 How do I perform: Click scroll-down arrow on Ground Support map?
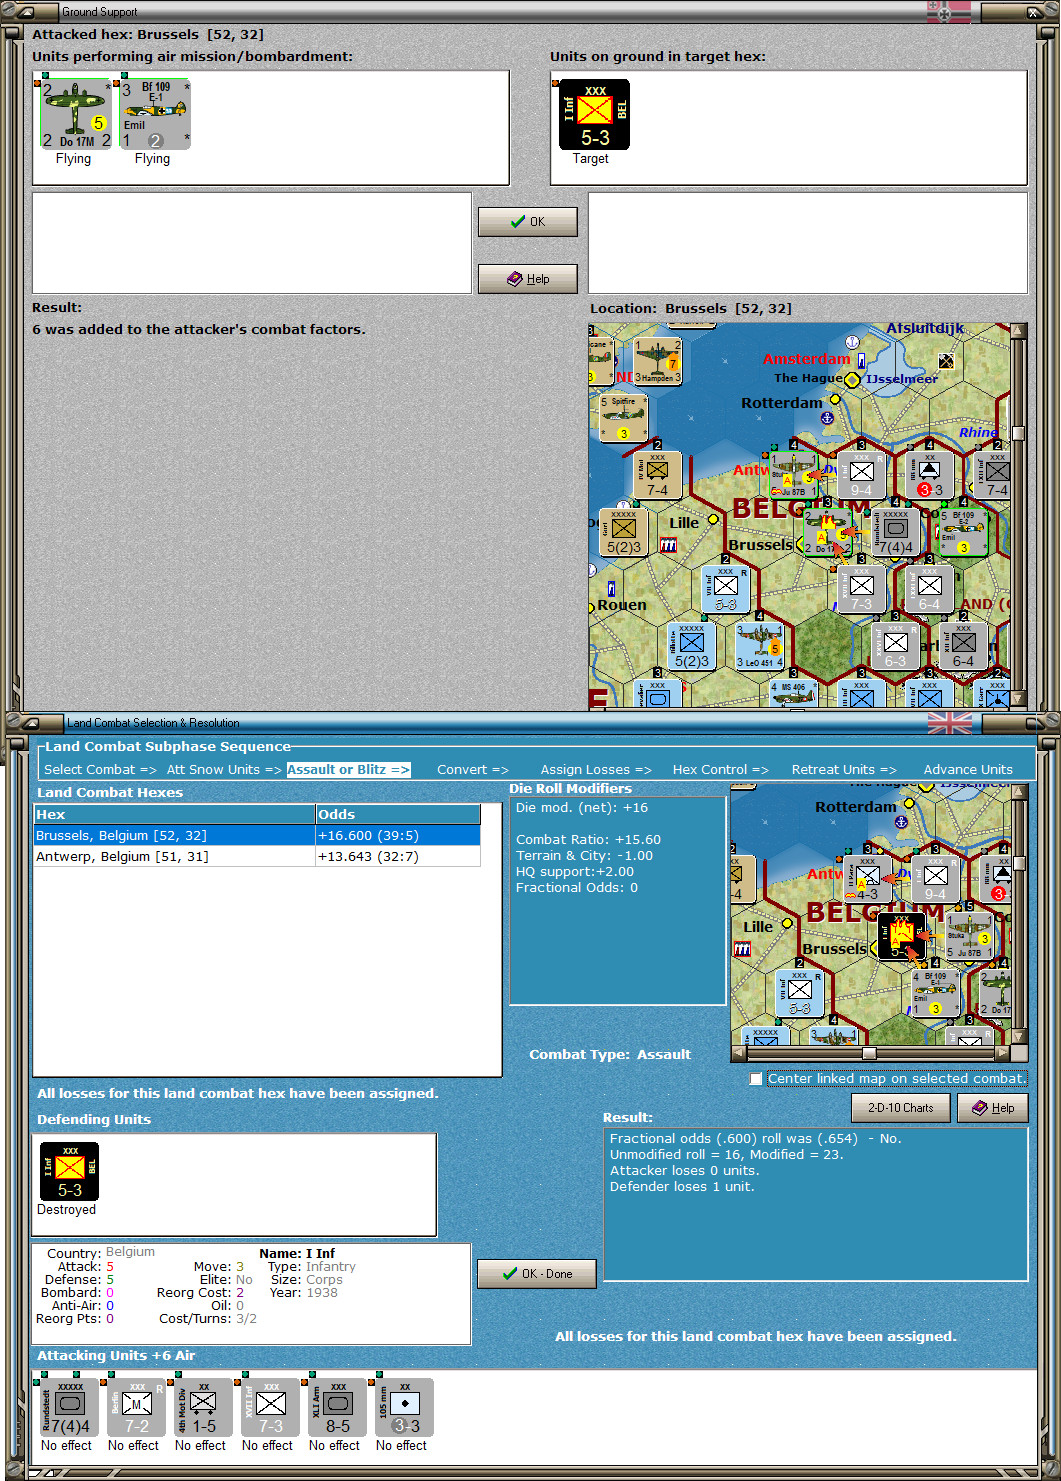(x=1019, y=700)
